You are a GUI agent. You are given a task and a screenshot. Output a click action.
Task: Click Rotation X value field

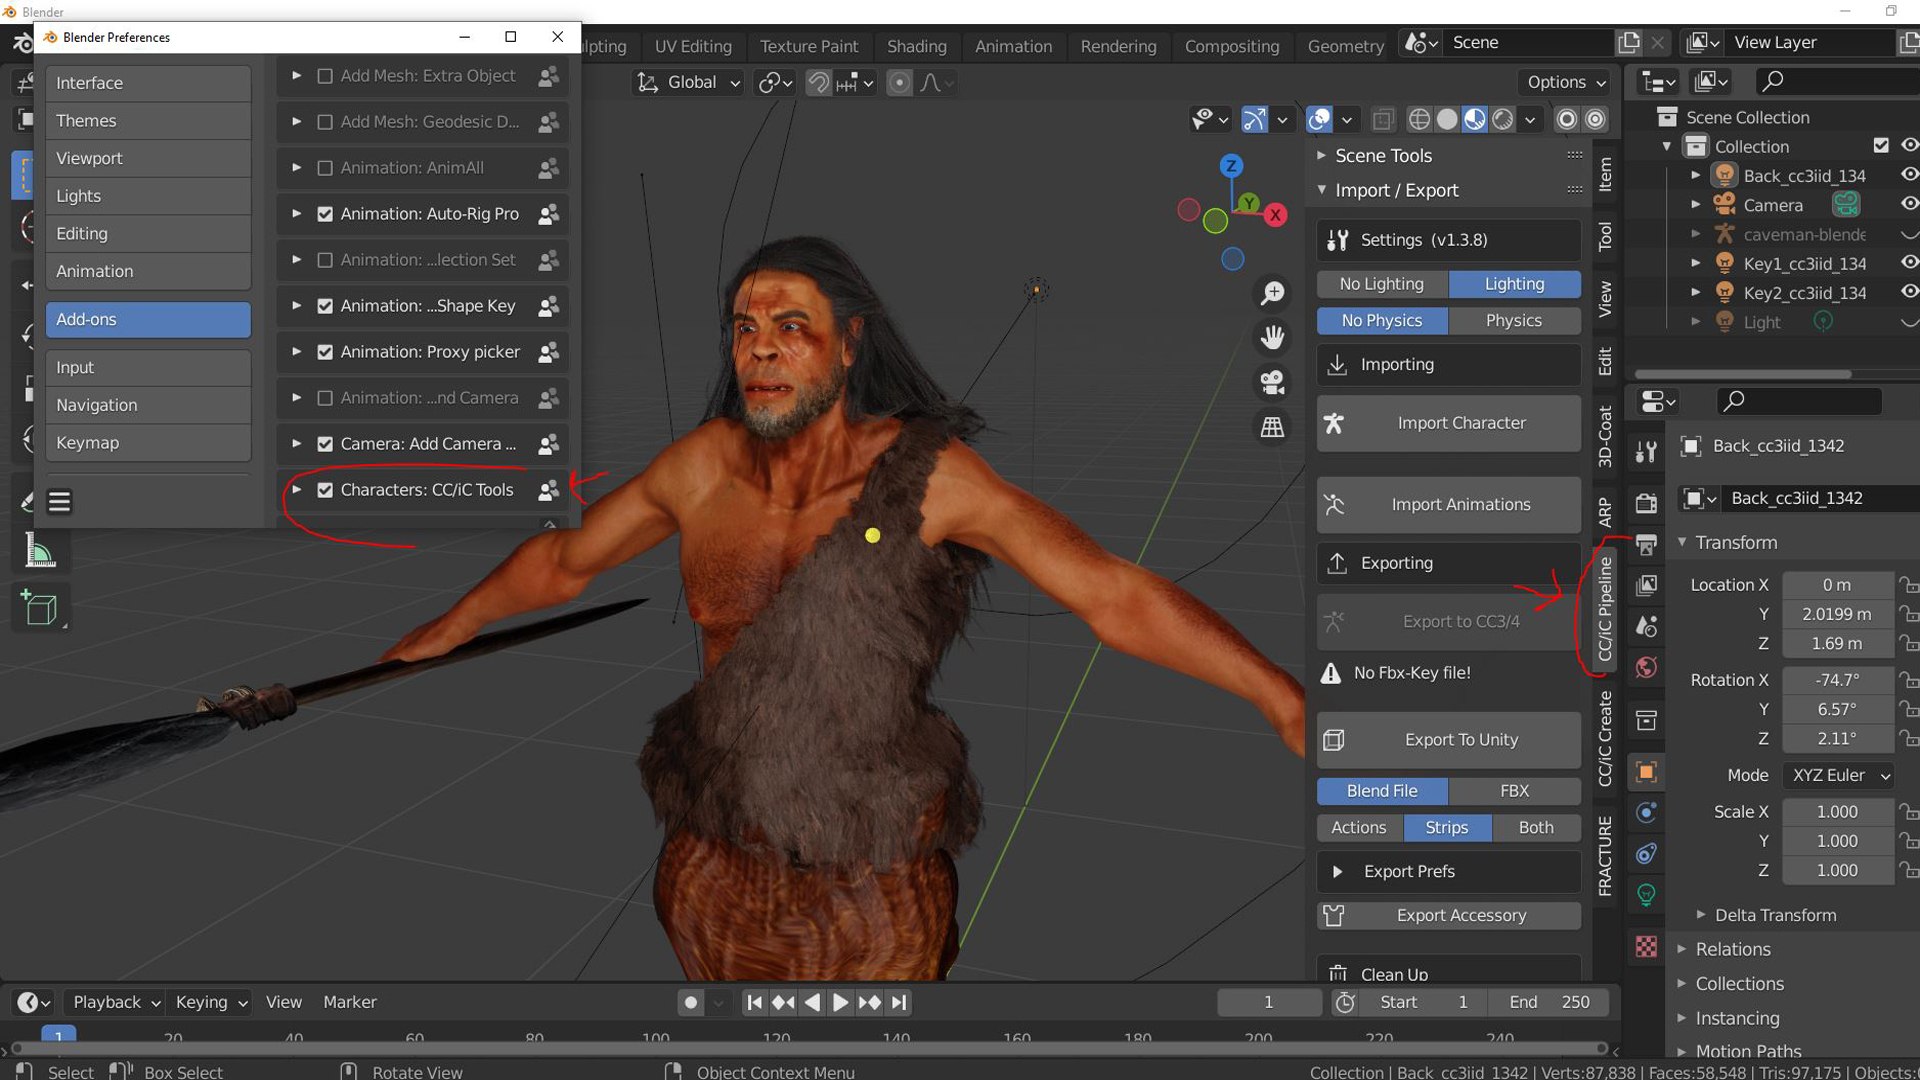[x=1838, y=680]
